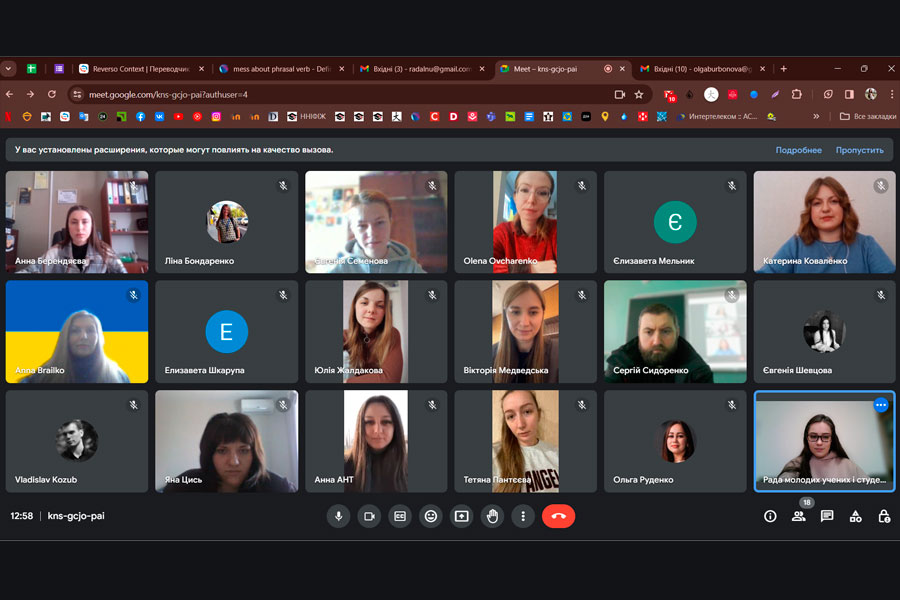Open the emoji reactions button

pyautogui.click(x=430, y=516)
